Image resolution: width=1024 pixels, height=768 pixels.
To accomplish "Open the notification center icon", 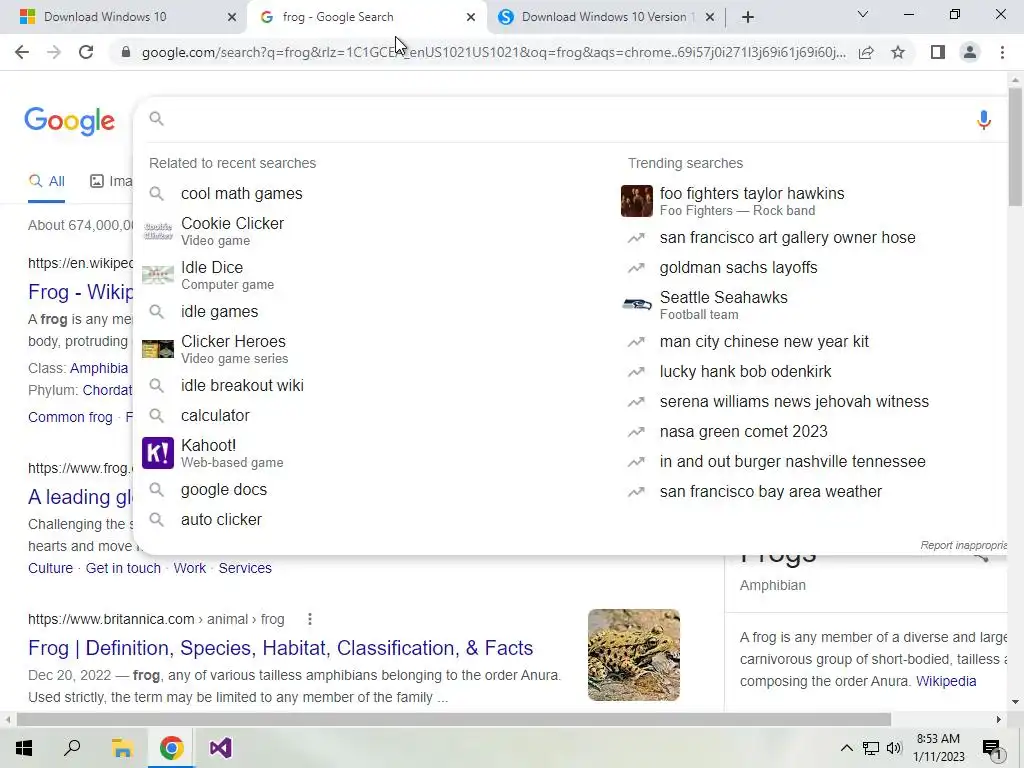I will (x=992, y=750).
